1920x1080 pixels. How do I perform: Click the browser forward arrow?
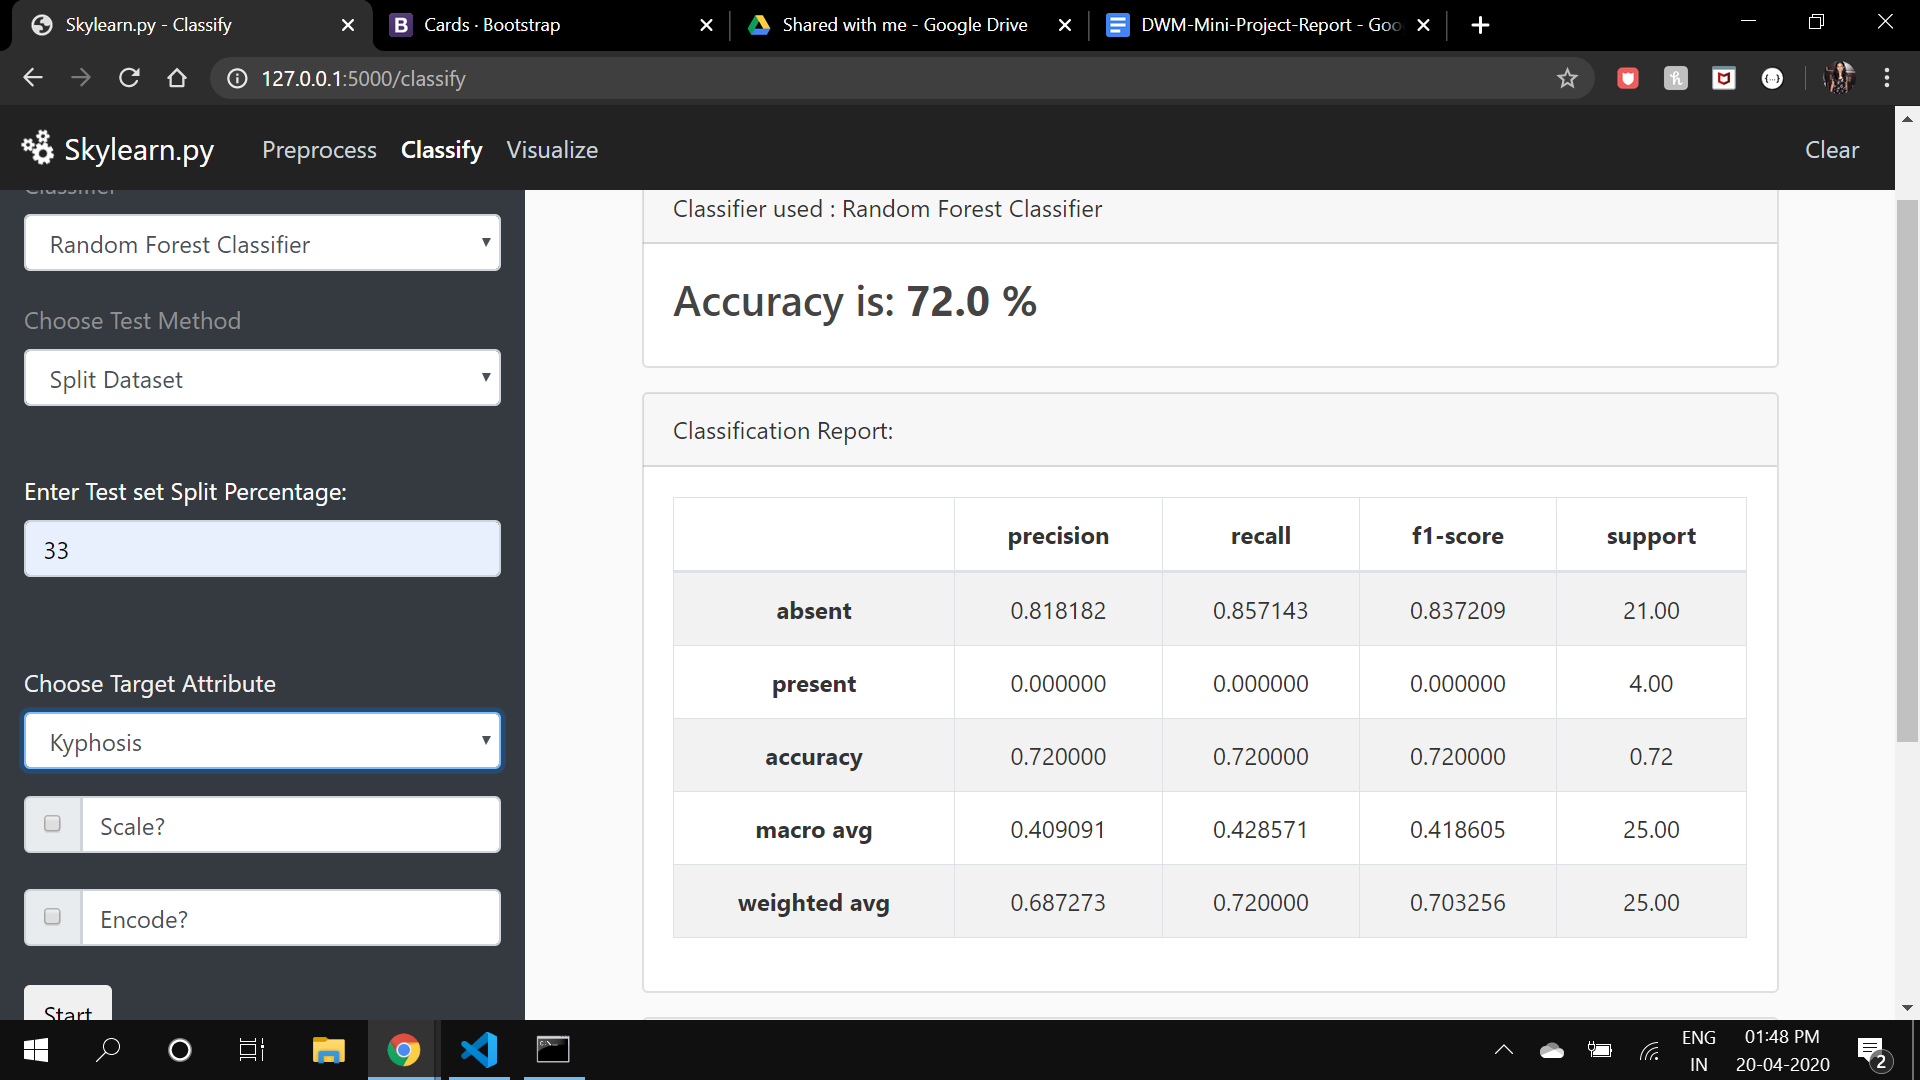coord(81,78)
